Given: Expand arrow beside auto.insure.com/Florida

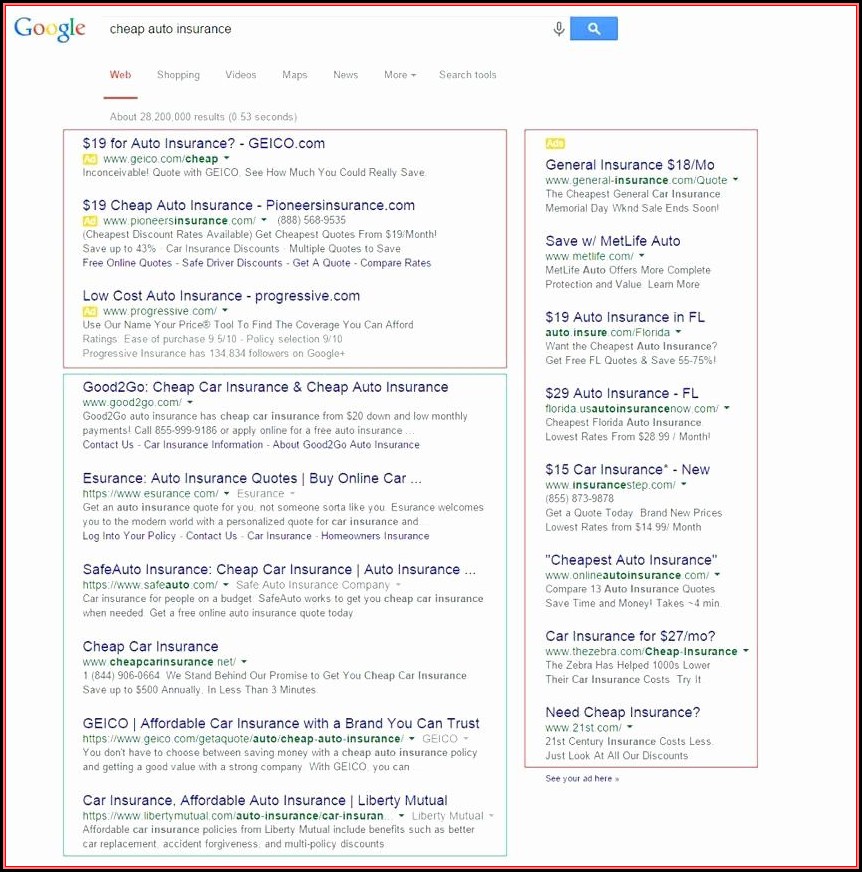Looking at the screenshot, I should pyautogui.click(x=678, y=332).
